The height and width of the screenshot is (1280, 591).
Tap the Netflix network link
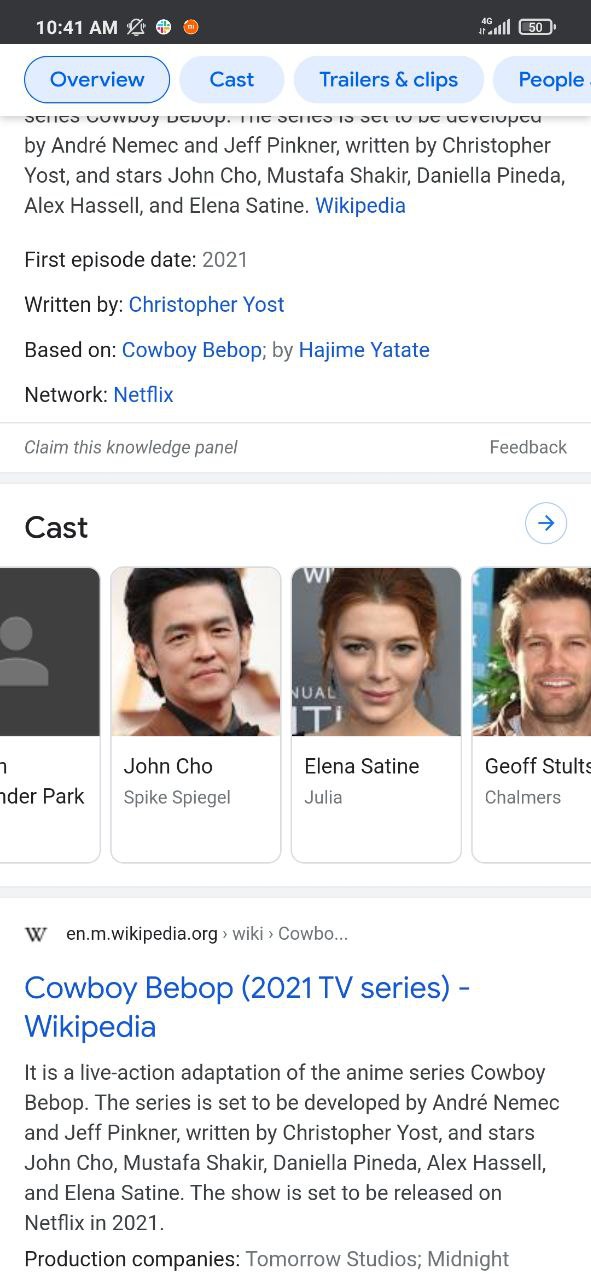143,395
